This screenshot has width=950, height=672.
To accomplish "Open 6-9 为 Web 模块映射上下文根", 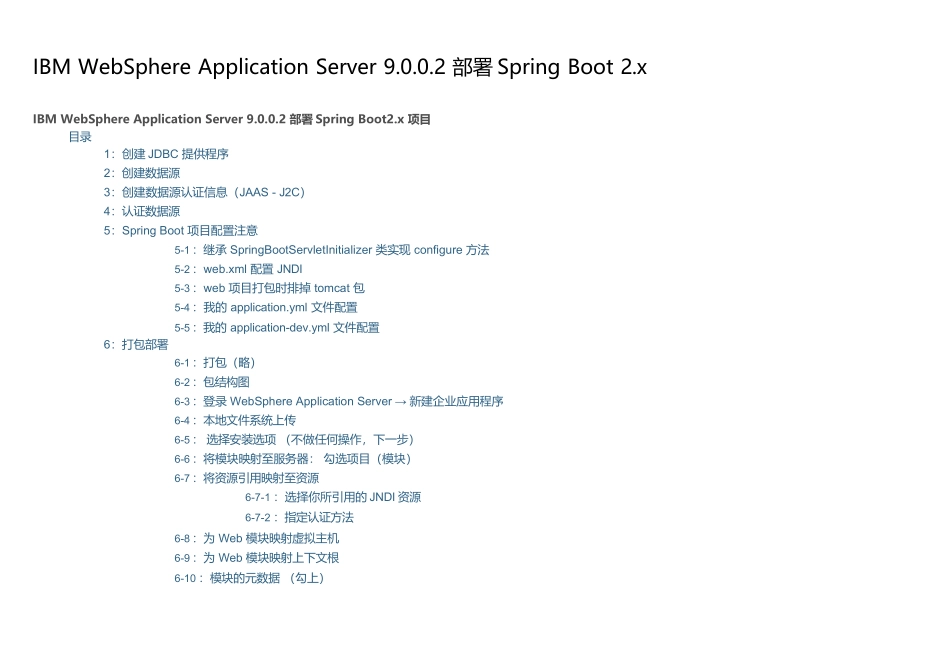I will (257, 558).
